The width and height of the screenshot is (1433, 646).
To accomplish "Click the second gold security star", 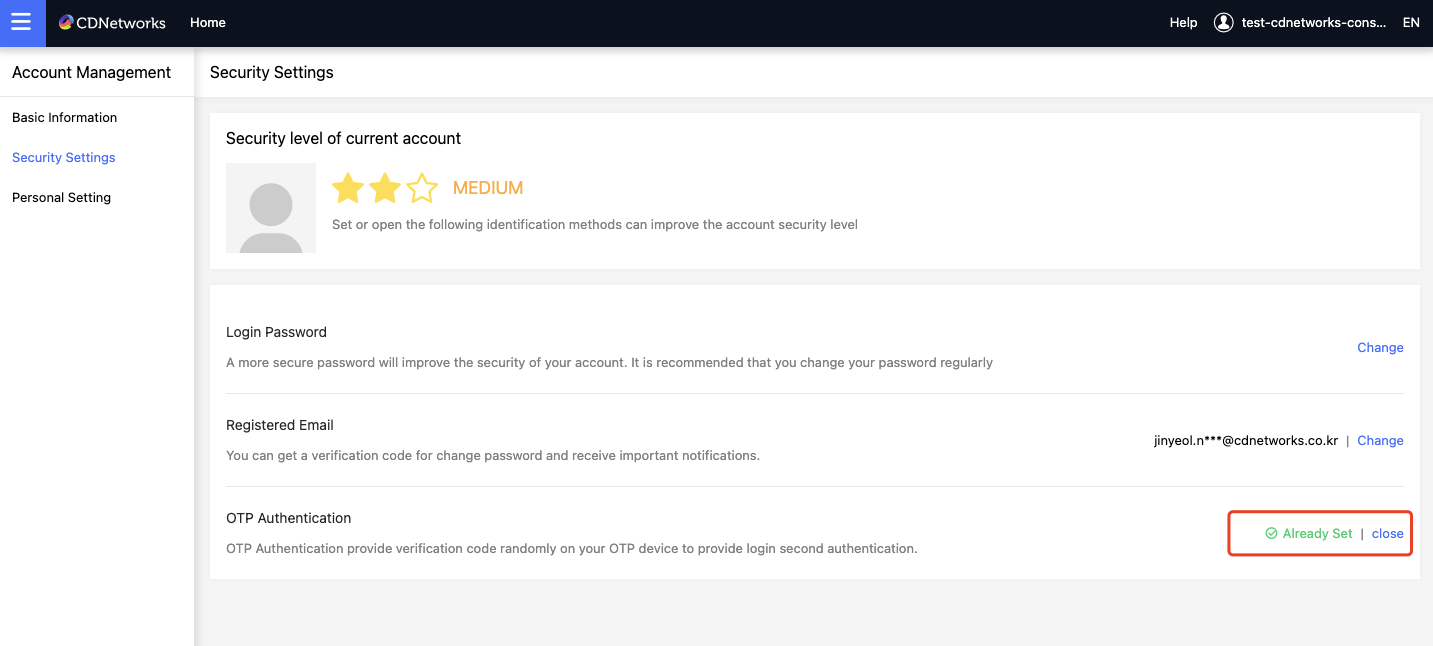I will click(x=385, y=188).
